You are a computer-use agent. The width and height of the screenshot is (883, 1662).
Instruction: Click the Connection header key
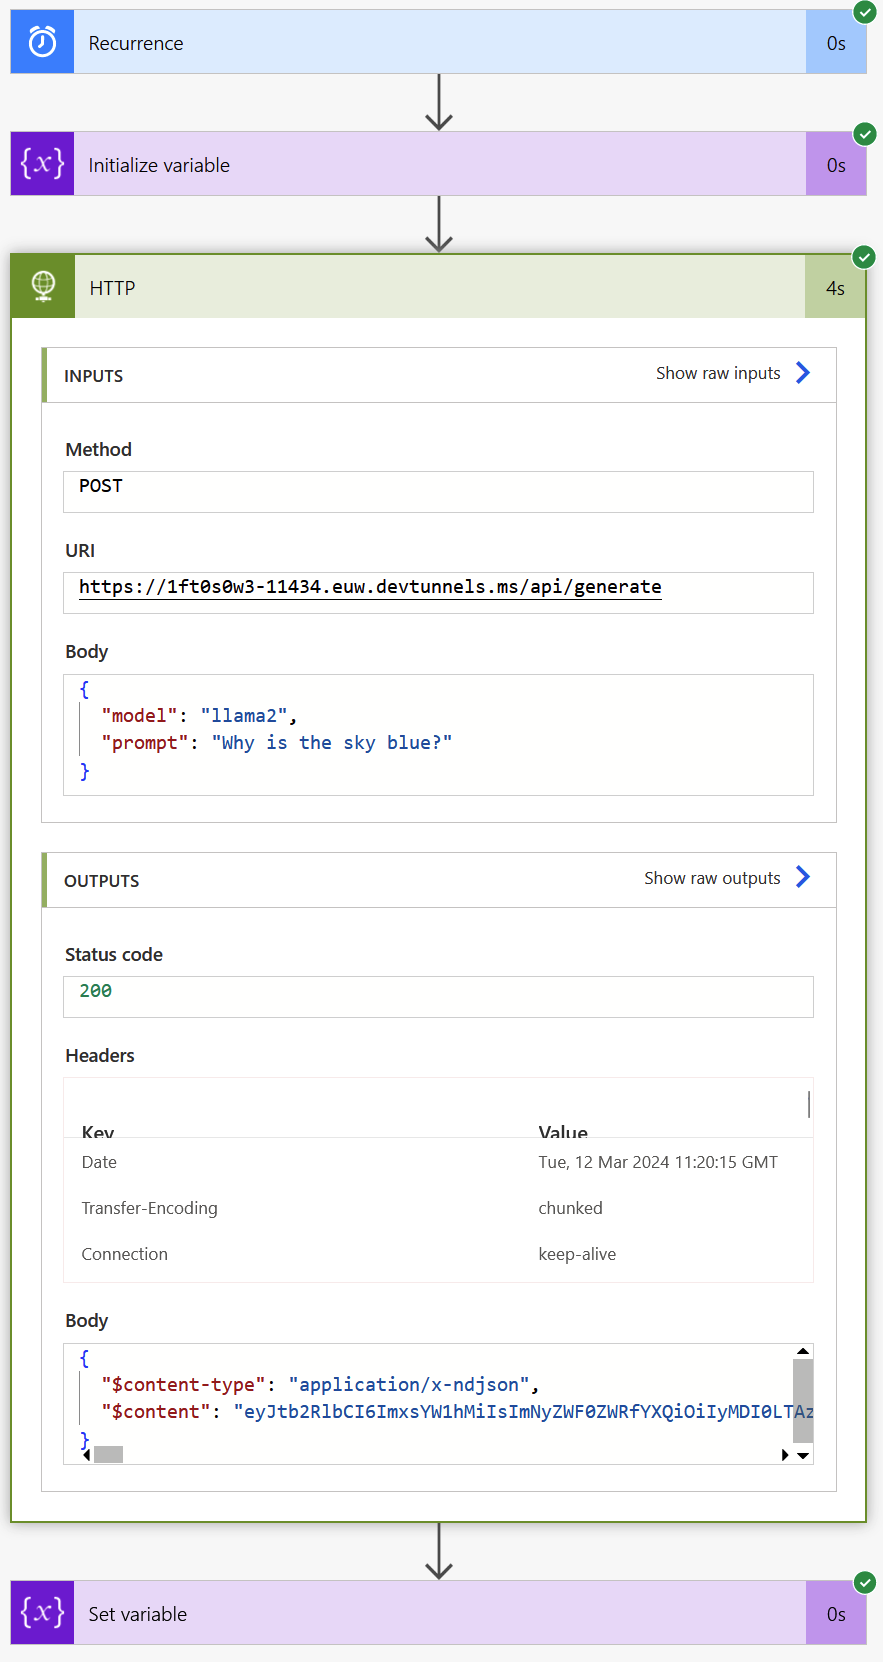tap(125, 1254)
